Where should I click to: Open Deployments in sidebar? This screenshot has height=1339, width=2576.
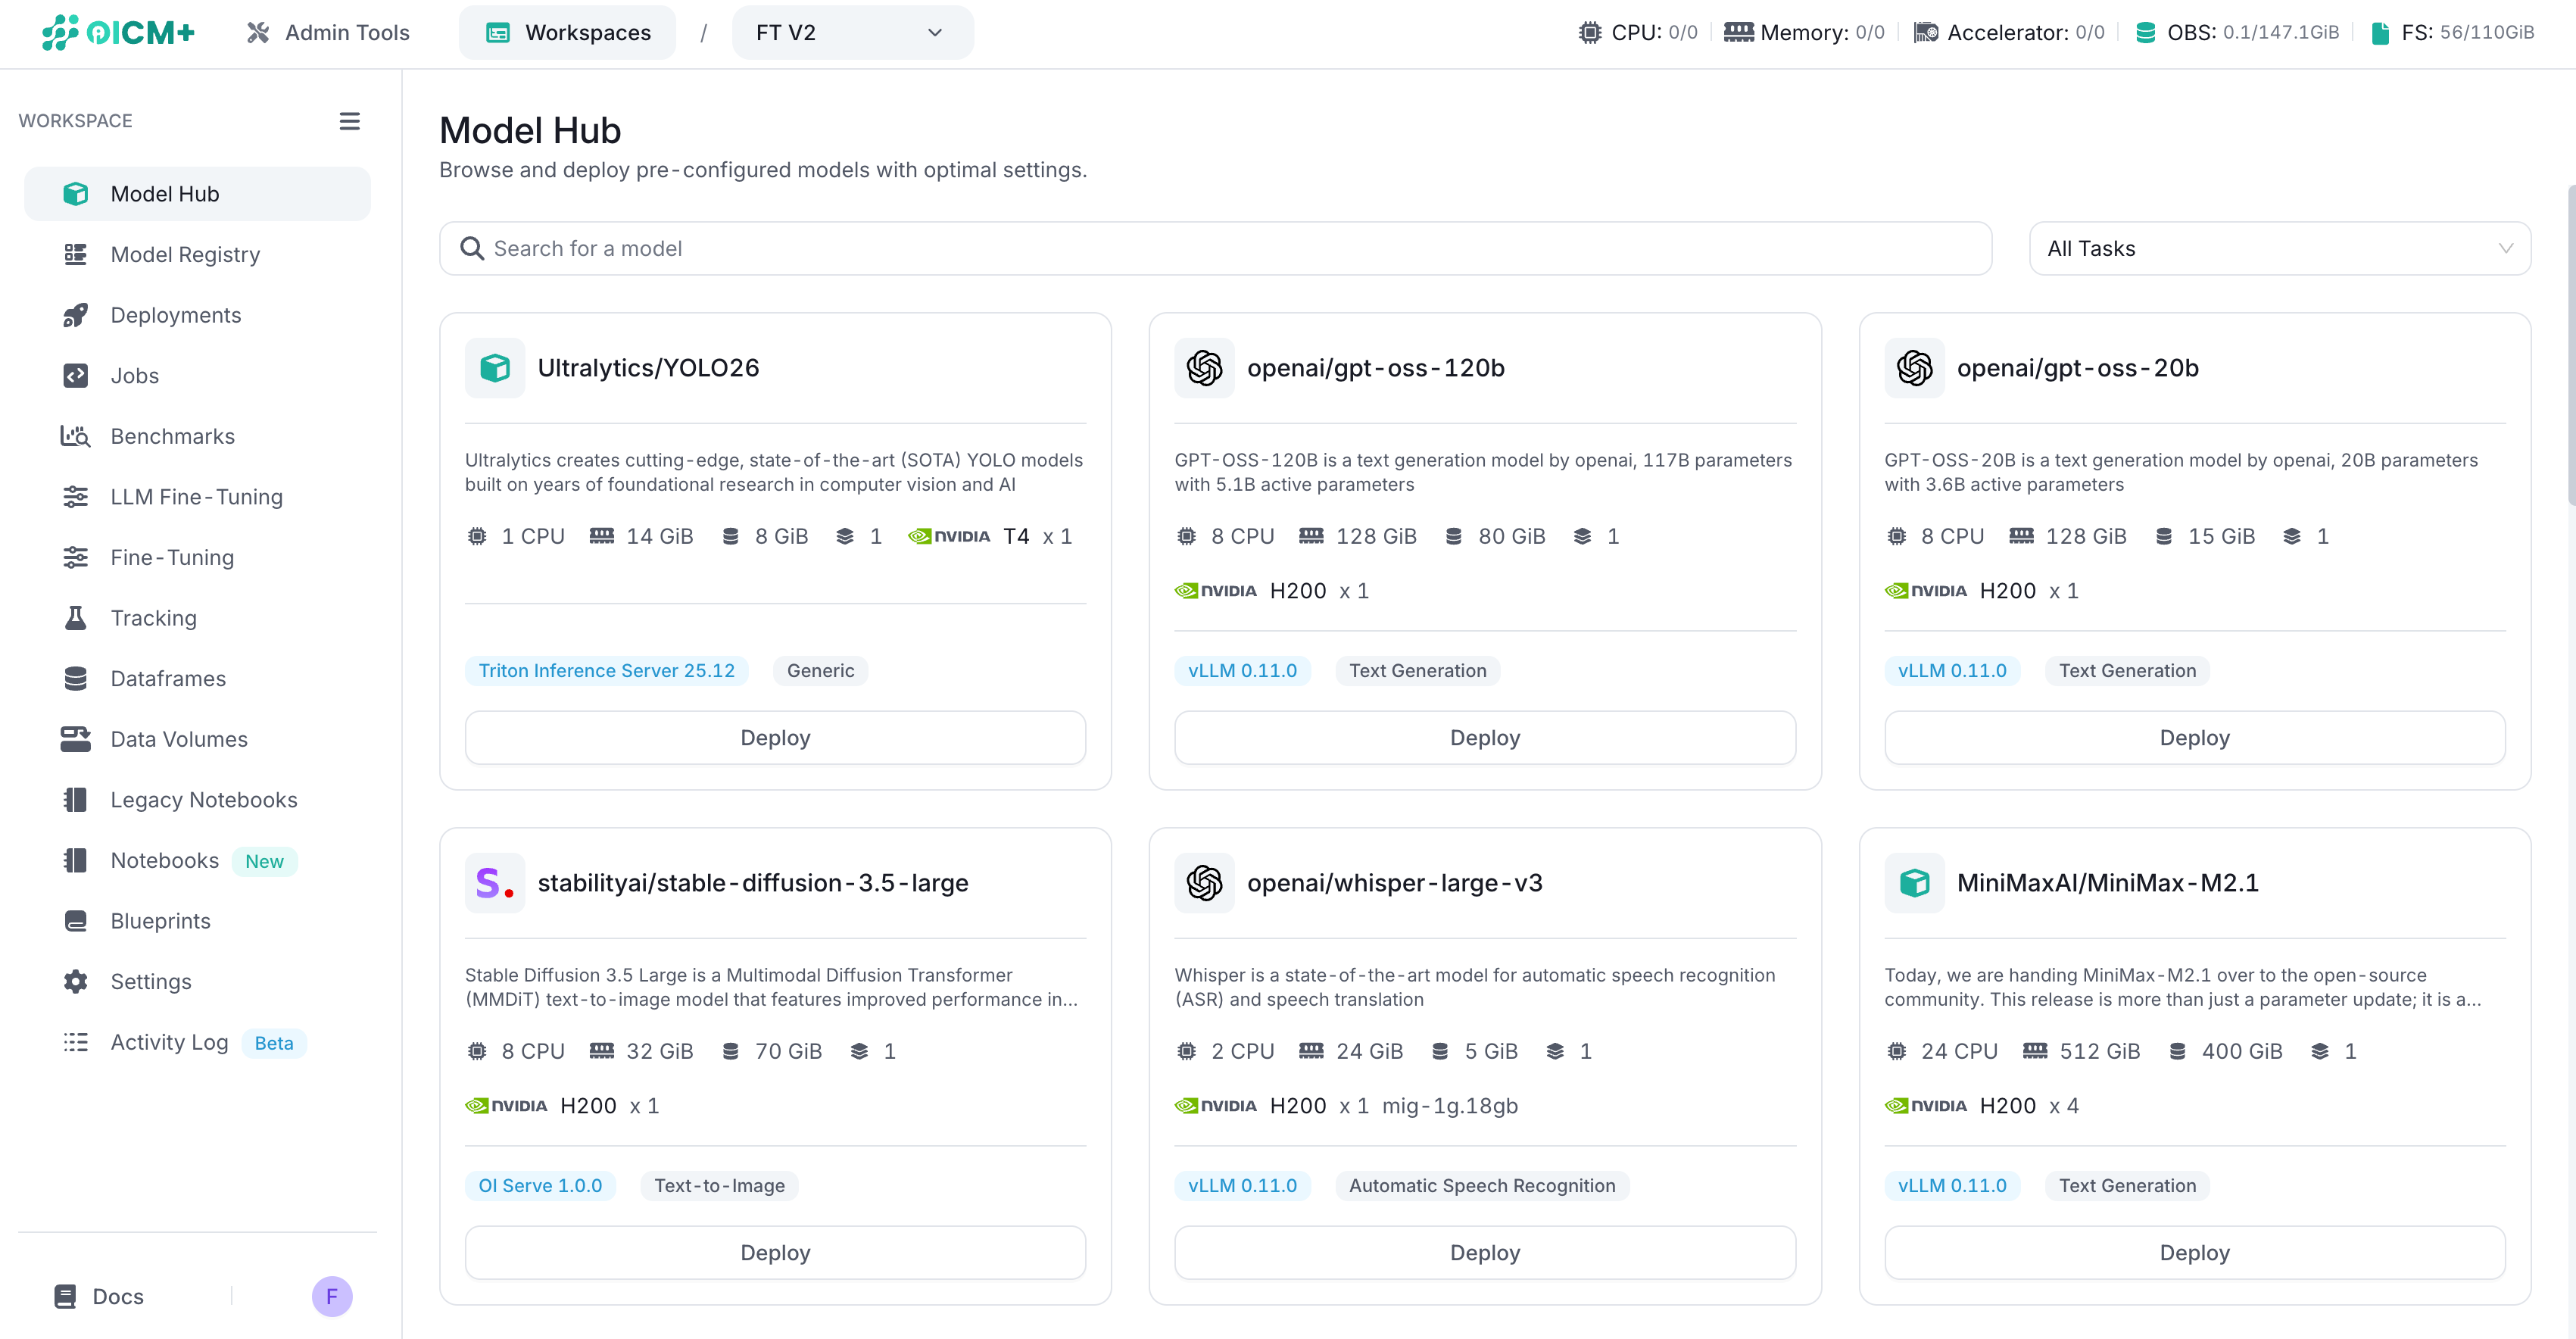[197, 315]
